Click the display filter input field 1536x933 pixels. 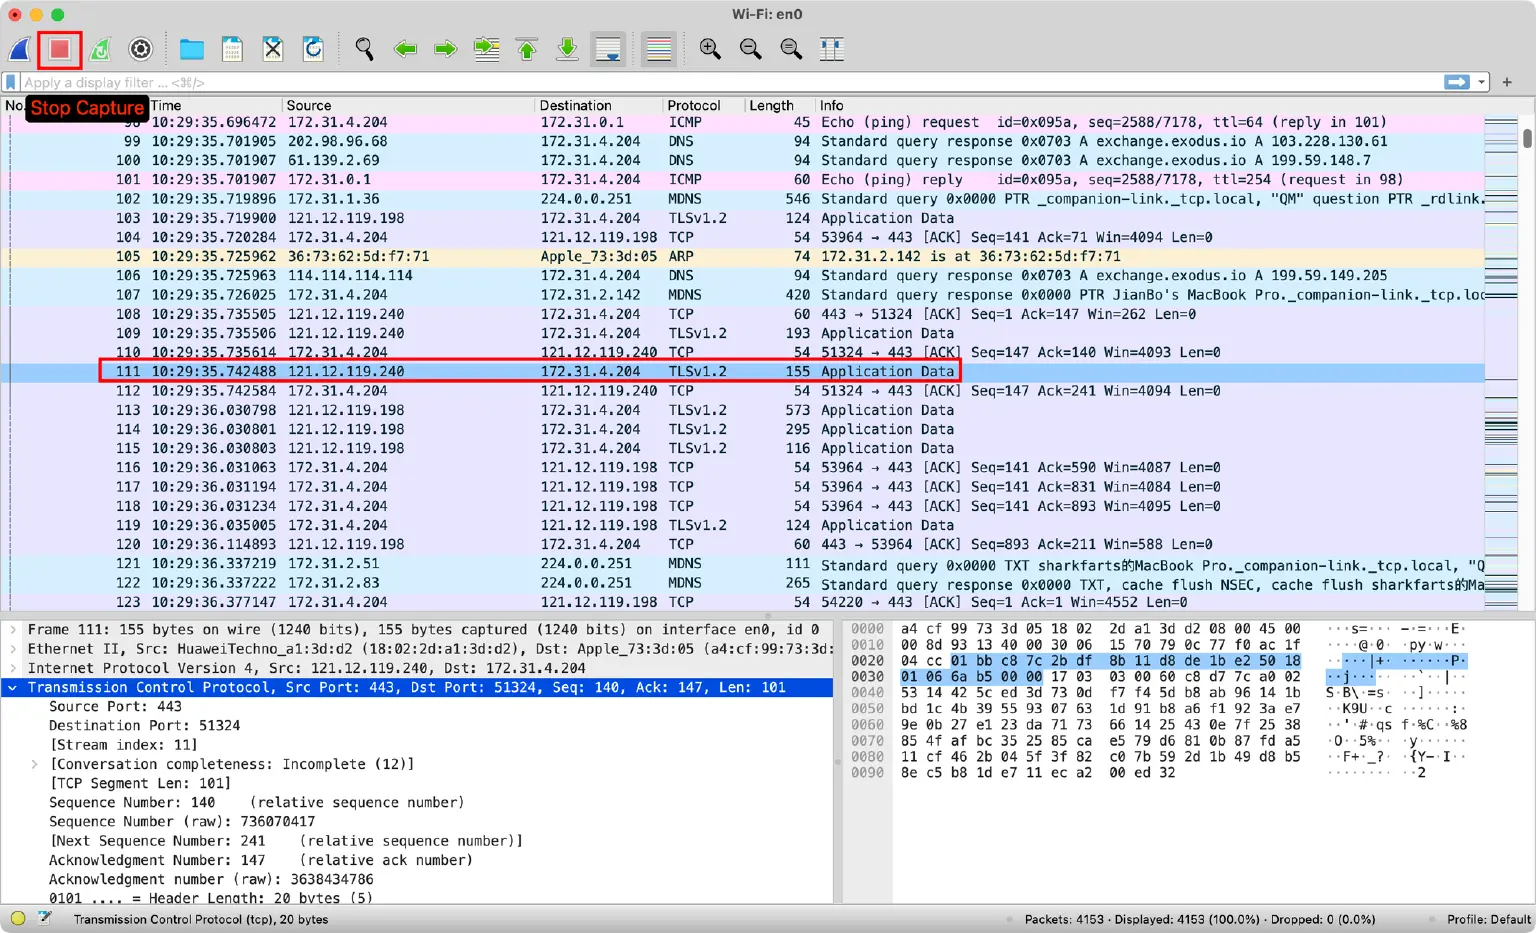[700, 82]
